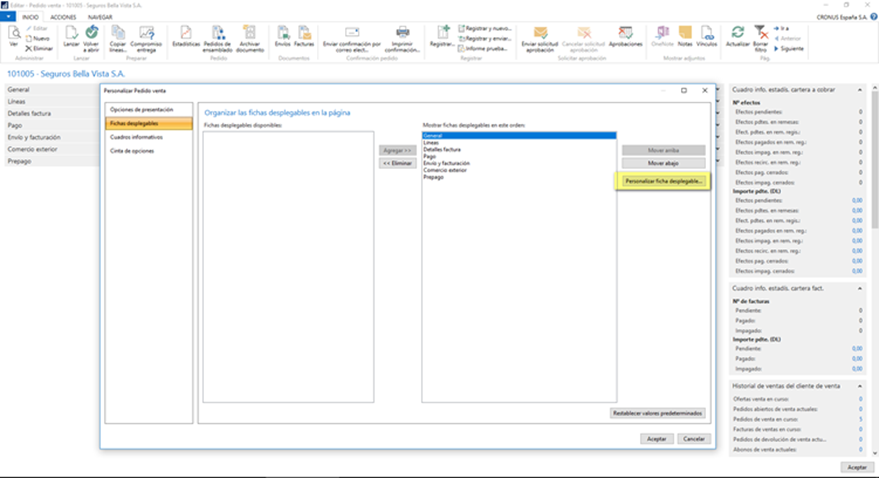Click the Volver a abrir icon

click(91, 38)
